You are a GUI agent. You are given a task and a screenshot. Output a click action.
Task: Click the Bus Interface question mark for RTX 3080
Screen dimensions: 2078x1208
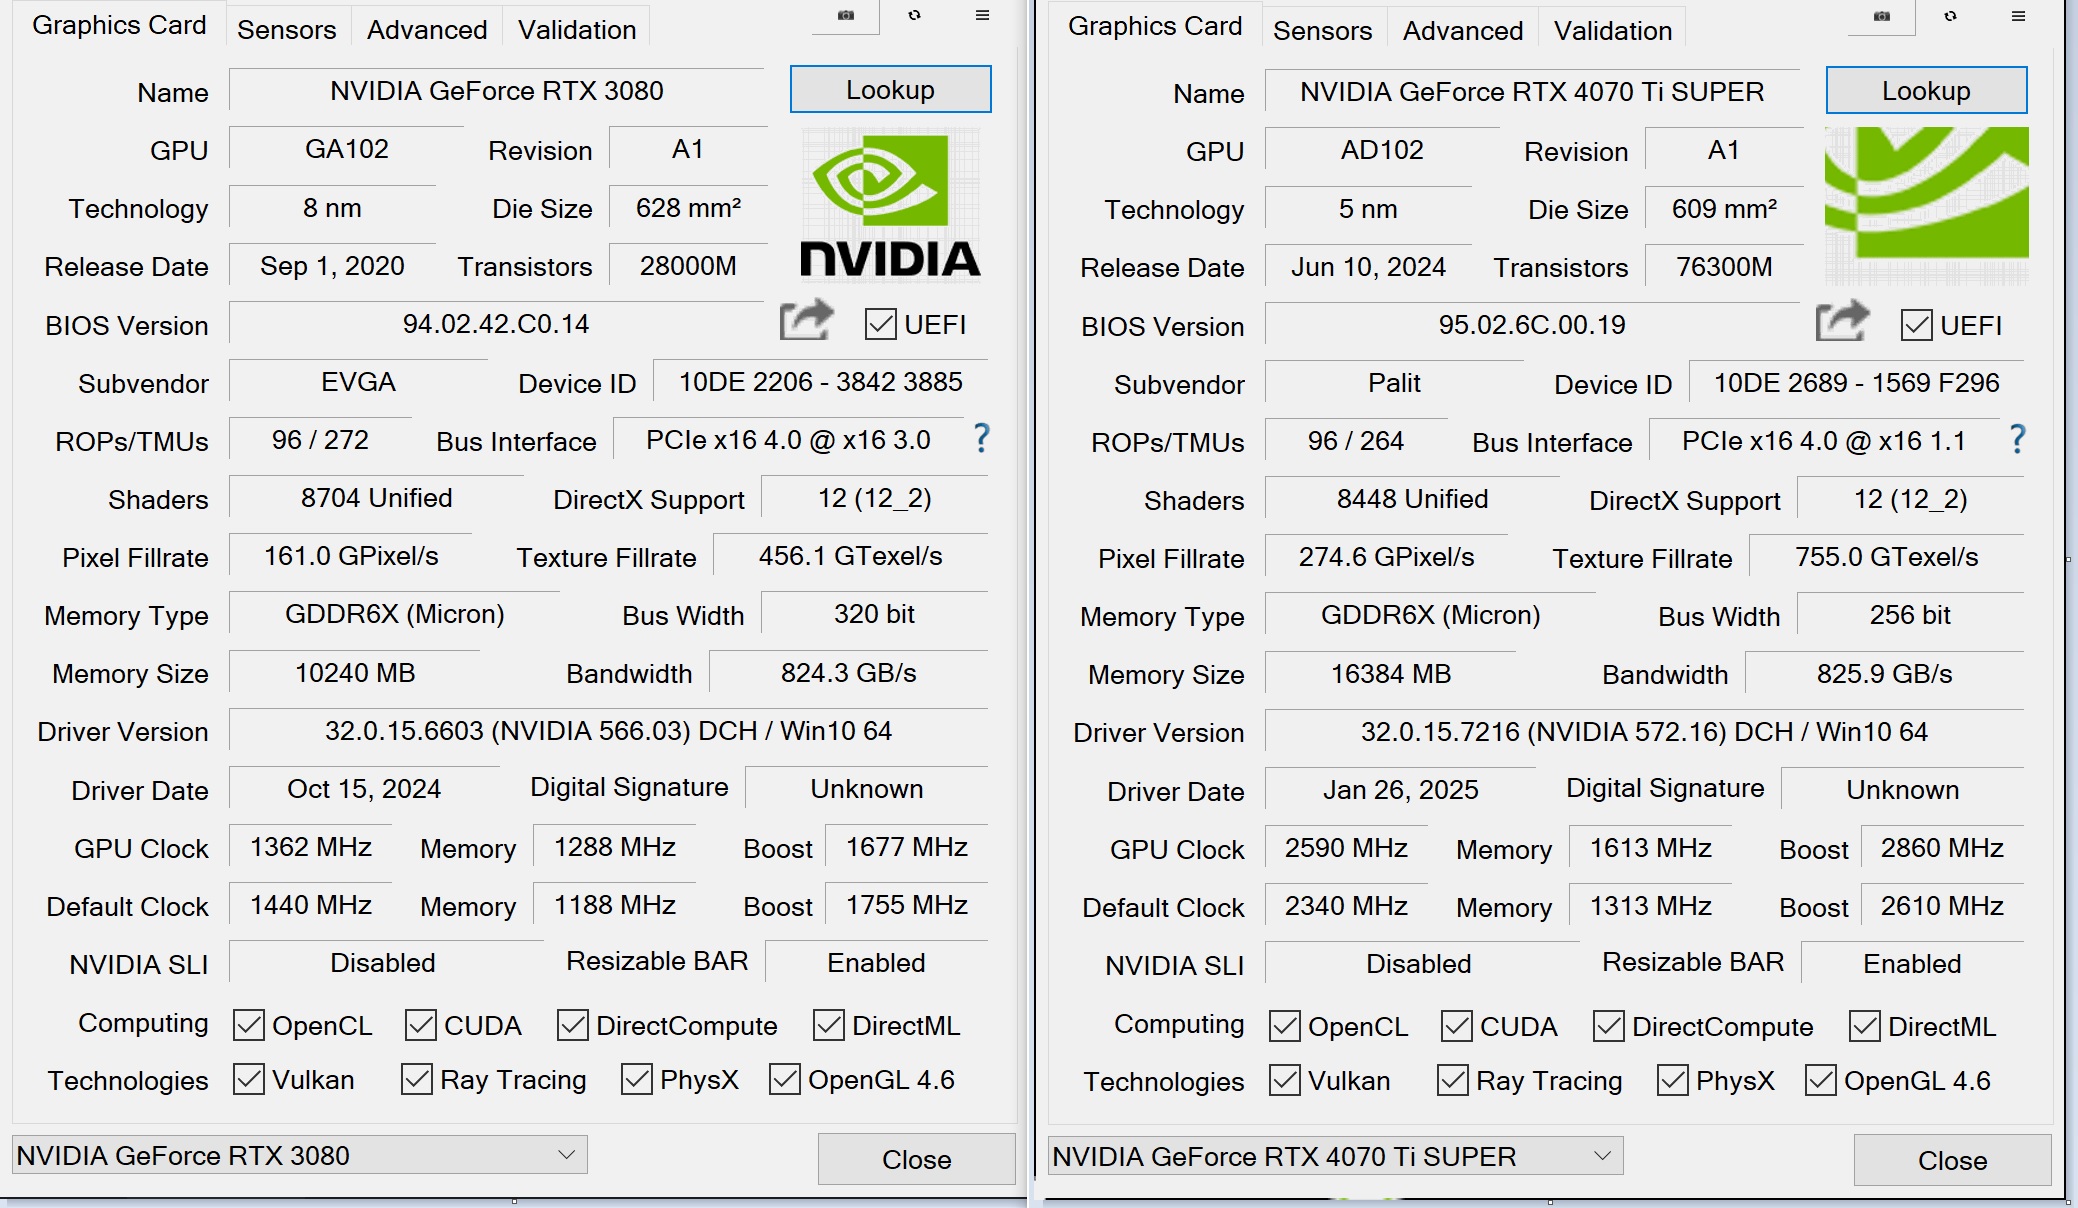981,438
